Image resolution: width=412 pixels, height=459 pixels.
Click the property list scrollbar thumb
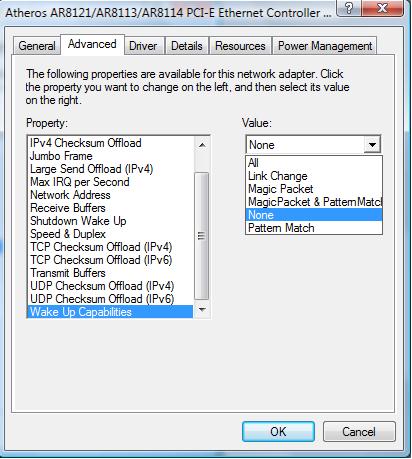coord(201,236)
